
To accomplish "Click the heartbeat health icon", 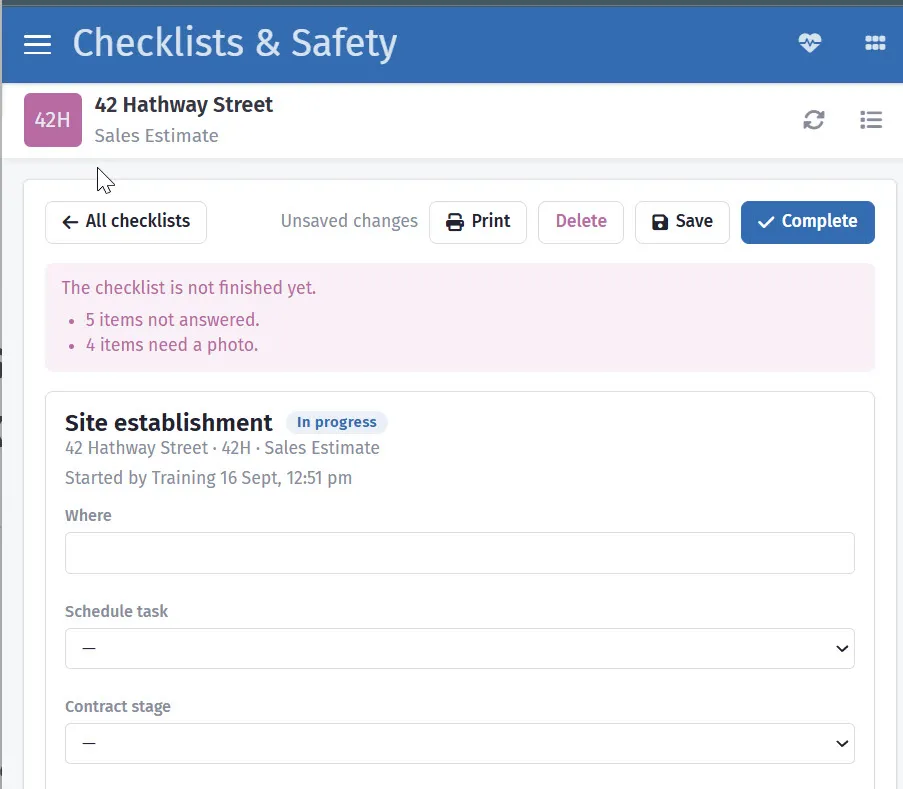I will [810, 43].
